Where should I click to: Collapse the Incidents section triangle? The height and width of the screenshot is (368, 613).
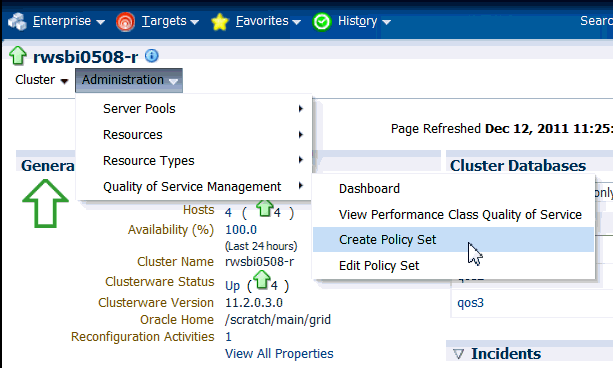click(458, 354)
